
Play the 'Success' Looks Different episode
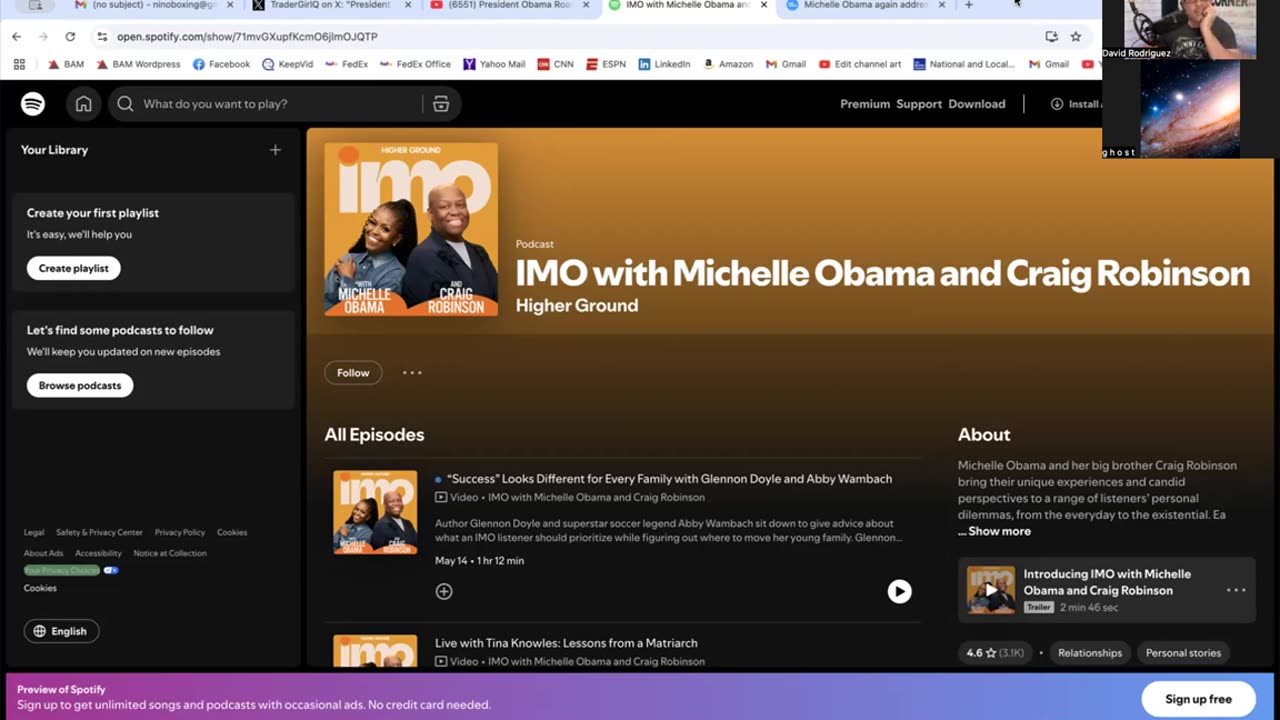click(x=899, y=591)
